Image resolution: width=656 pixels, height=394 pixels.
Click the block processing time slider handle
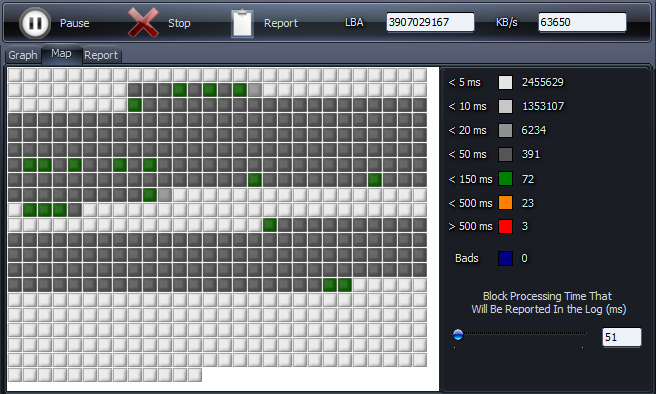coord(458,335)
